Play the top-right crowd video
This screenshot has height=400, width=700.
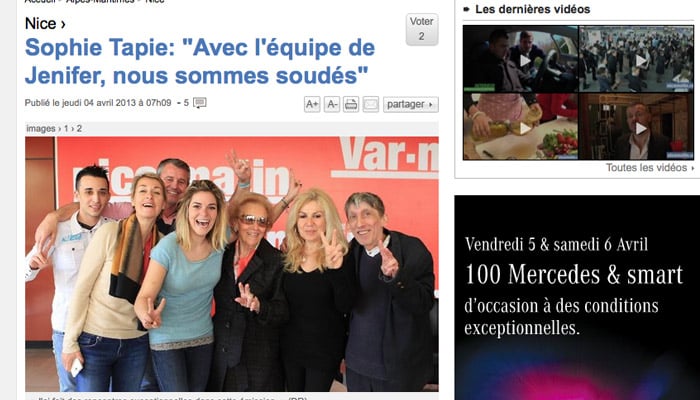tap(636, 59)
